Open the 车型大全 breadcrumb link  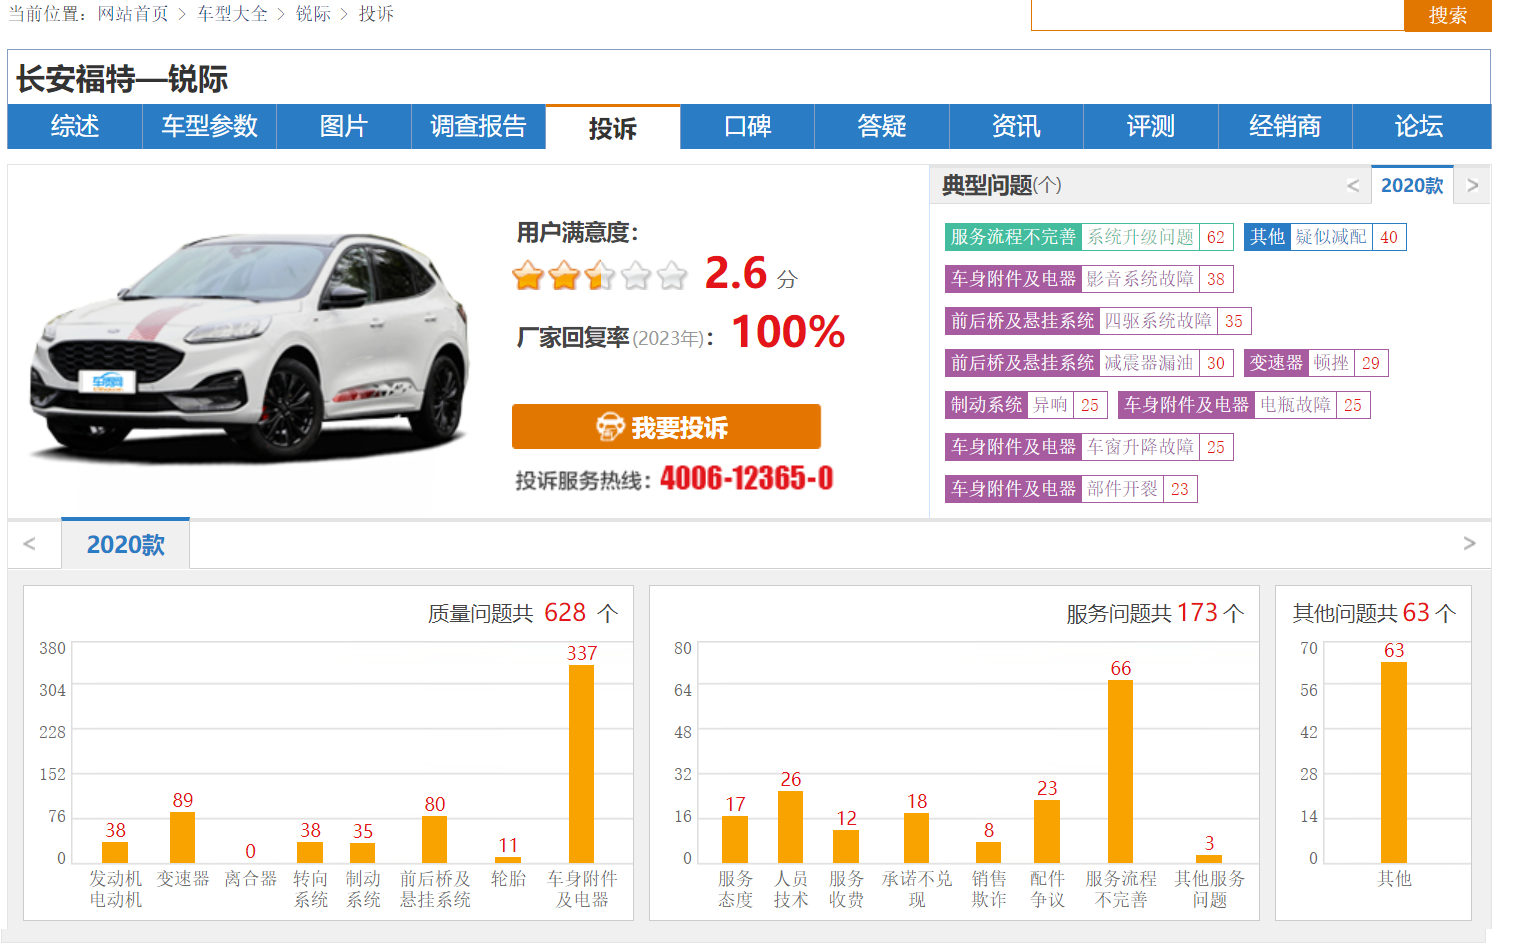[232, 14]
